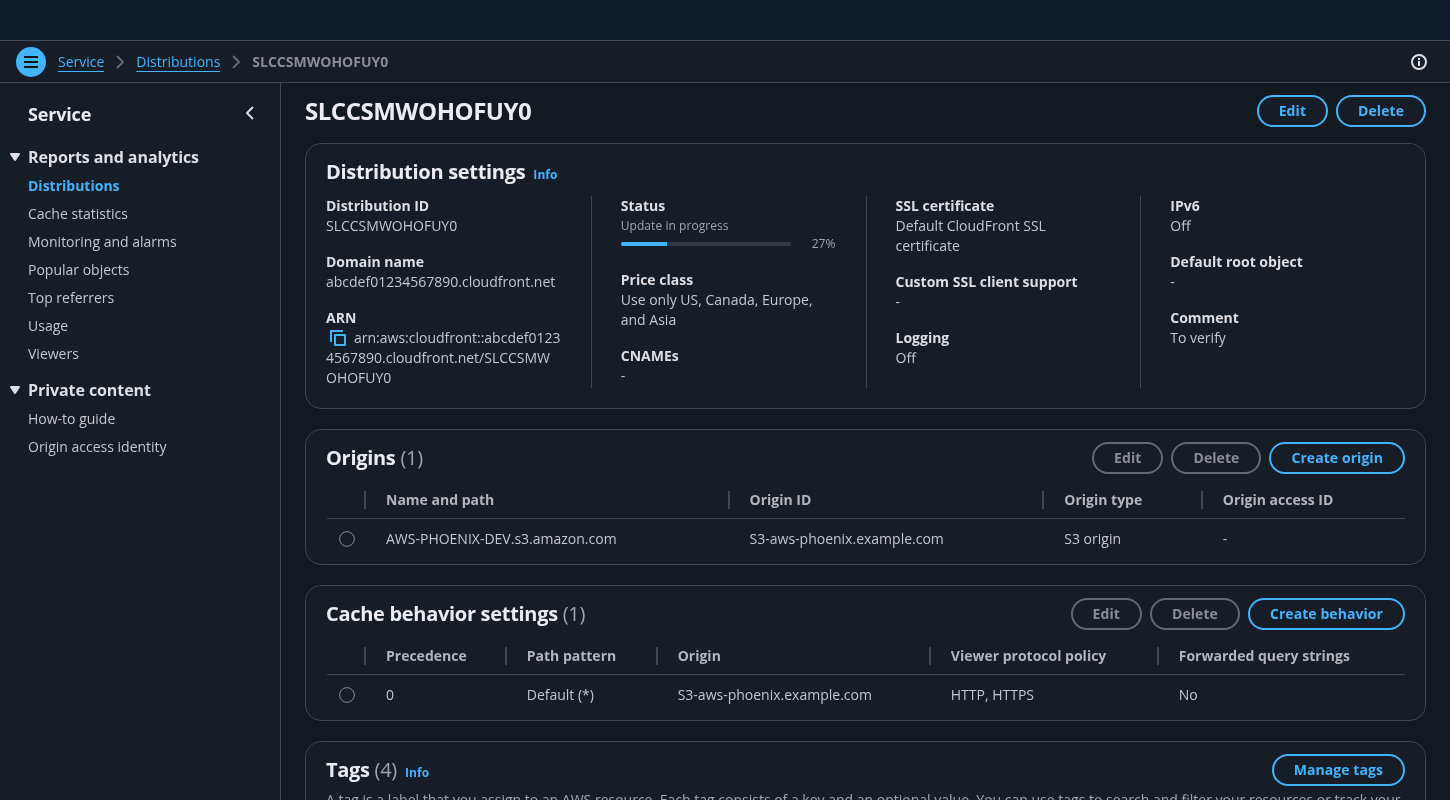Click the Delete button in Origins

1216,458
